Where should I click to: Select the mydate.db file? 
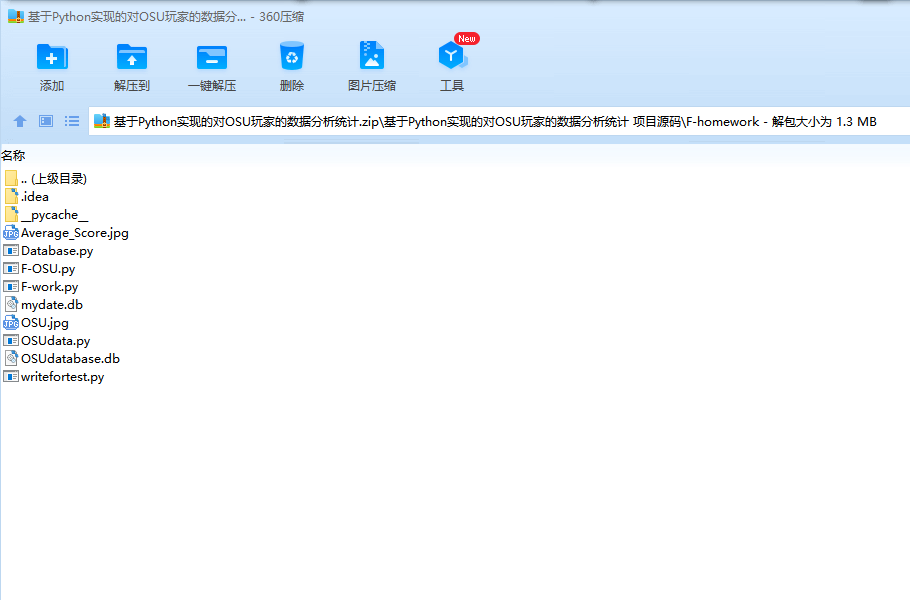[x=44, y=305]
